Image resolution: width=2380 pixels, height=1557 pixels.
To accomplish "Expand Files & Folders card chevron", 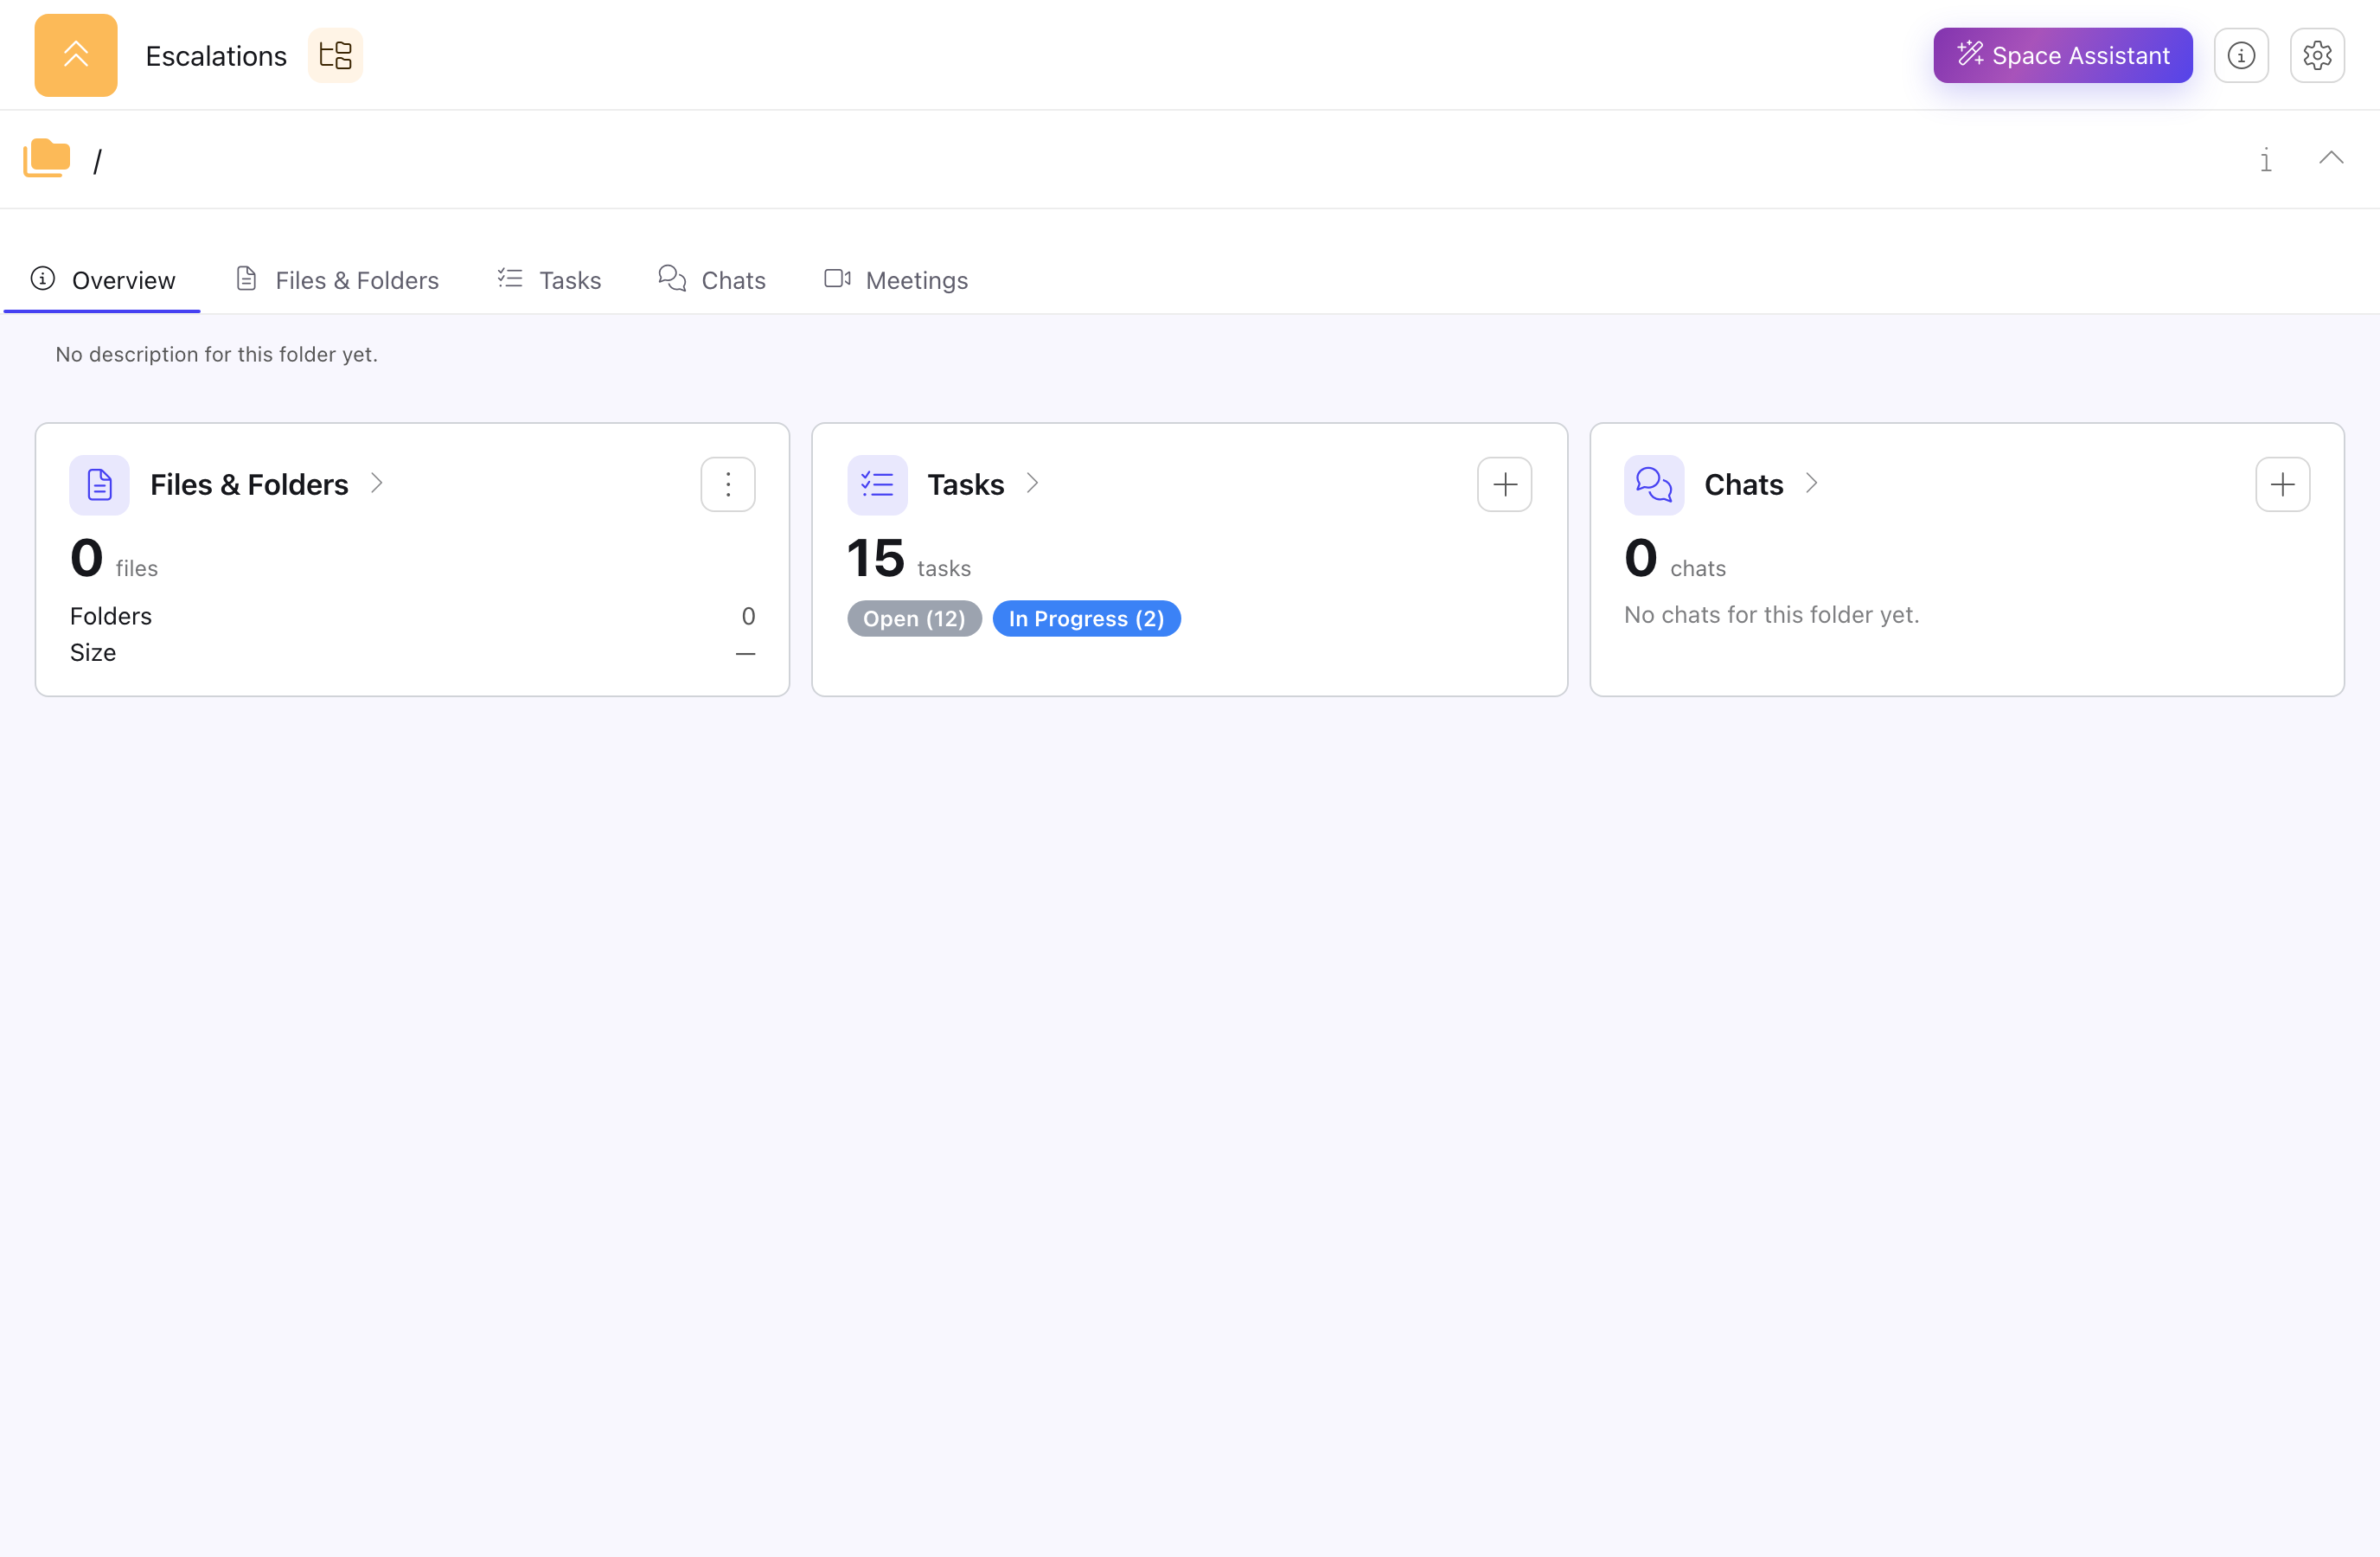I will [377, 483].
